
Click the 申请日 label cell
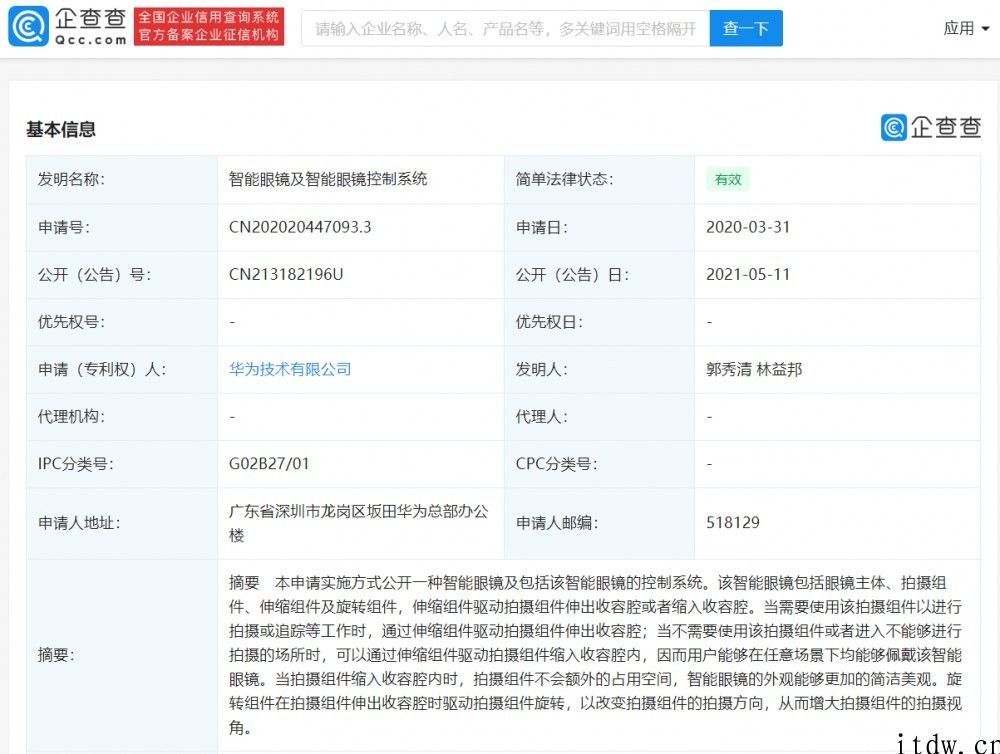(599, 227)
